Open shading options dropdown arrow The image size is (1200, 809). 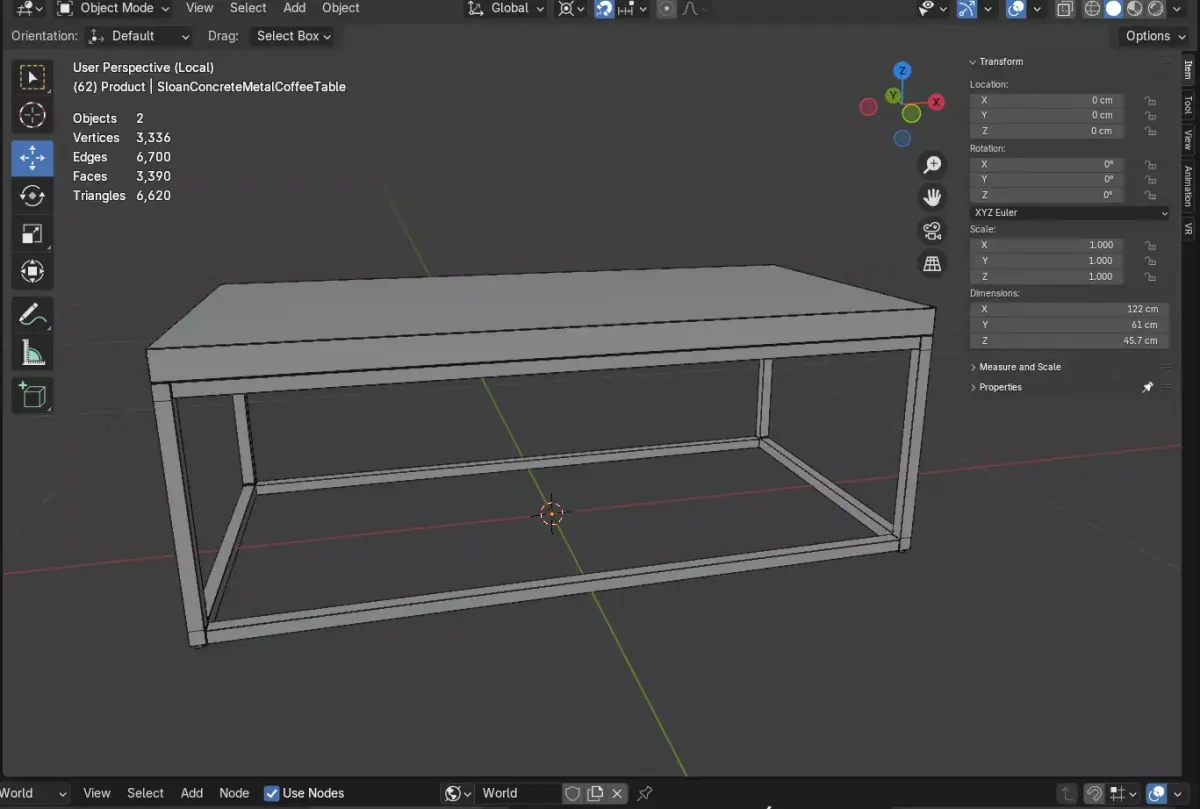pyautogui.click(x=1177, y=8)
